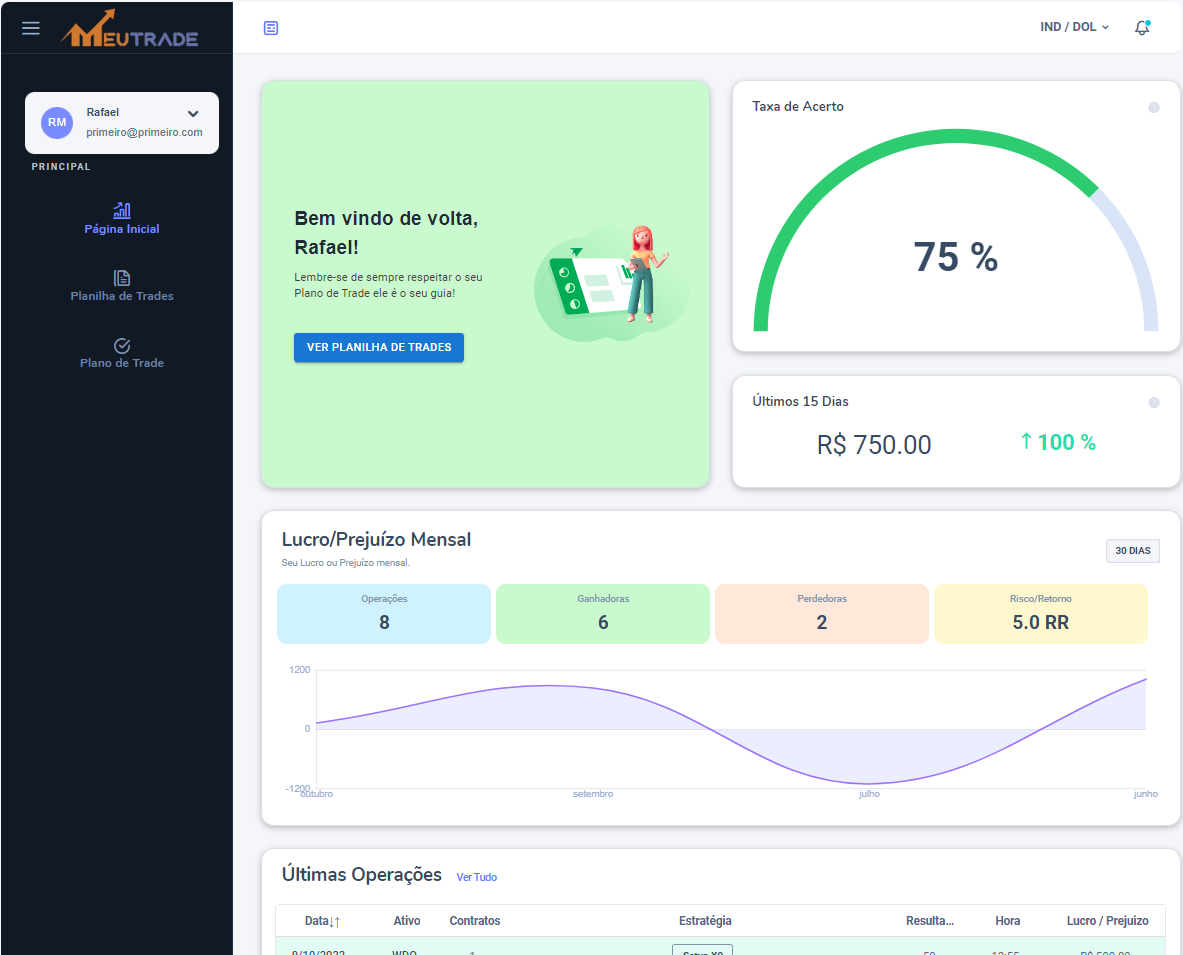
Task: Click the RM avatar circle
Action: [57, 122]
